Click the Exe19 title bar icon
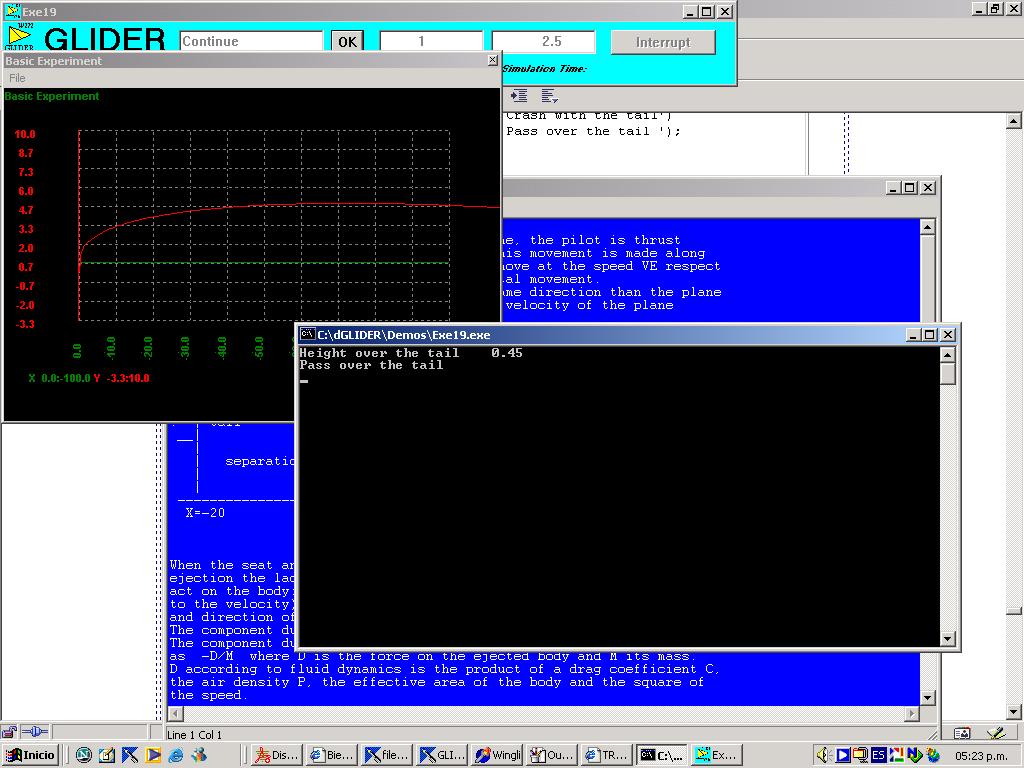 (x=12, y=11)
